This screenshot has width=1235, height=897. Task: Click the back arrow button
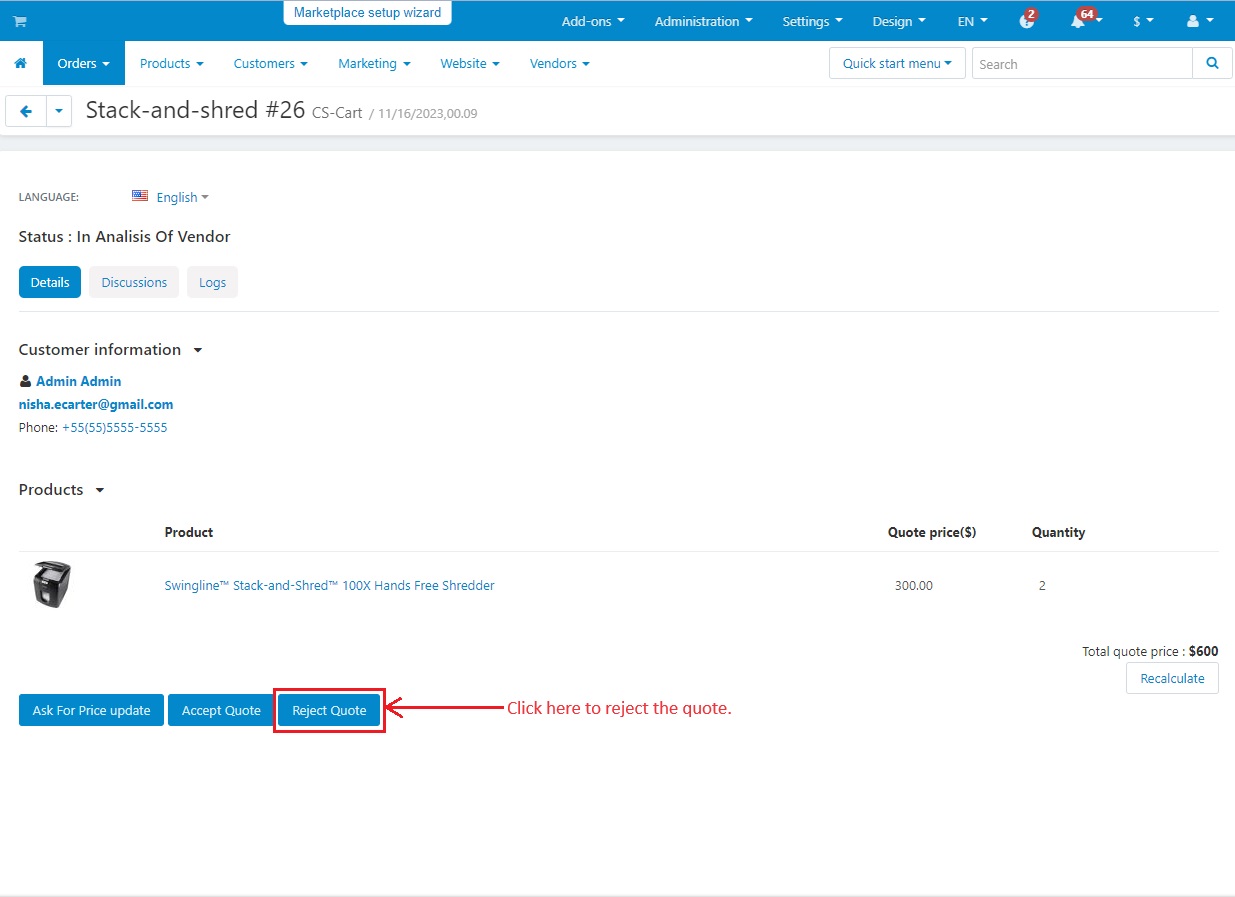coord(26,111)
